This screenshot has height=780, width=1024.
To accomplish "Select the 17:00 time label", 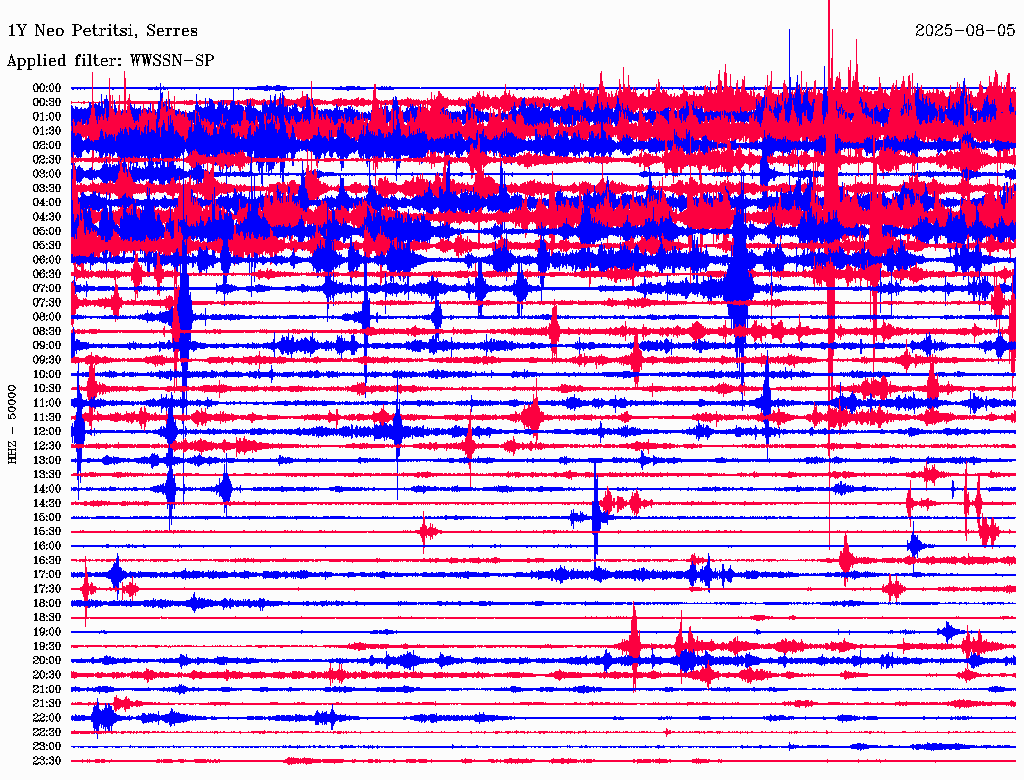I will pyautogui.click(x=47, y=574).
